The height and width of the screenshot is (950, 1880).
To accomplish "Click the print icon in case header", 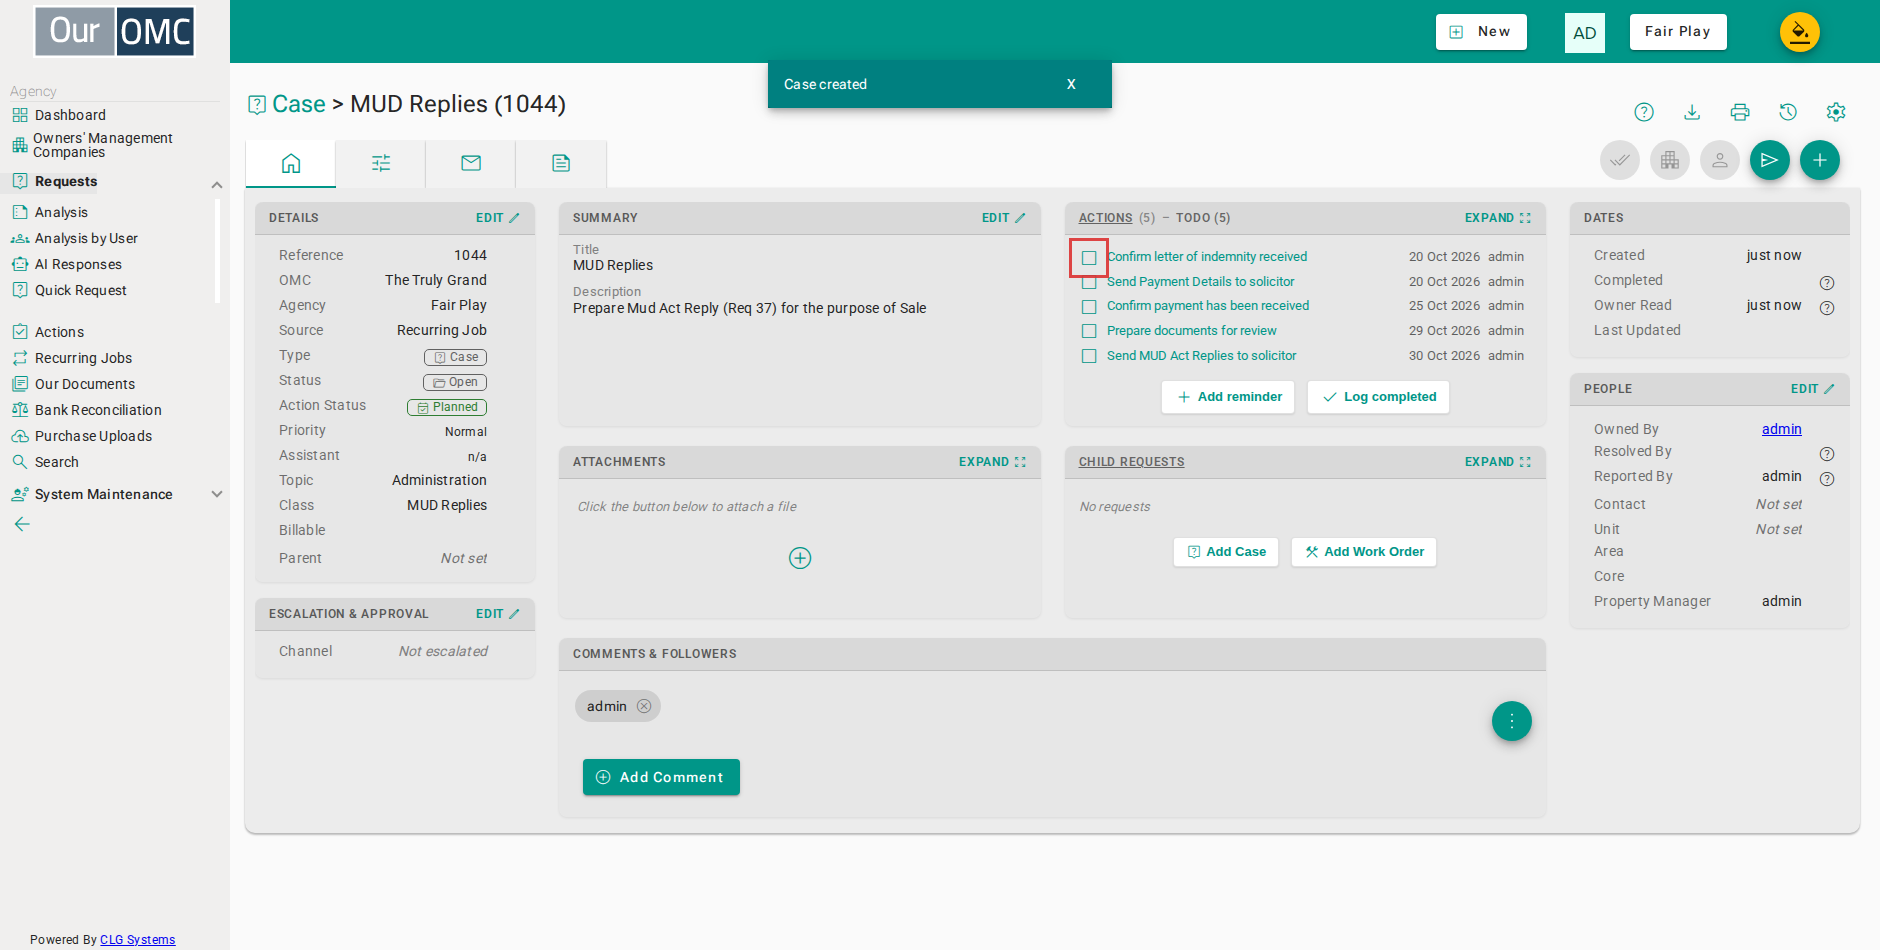I will 1740,112.
